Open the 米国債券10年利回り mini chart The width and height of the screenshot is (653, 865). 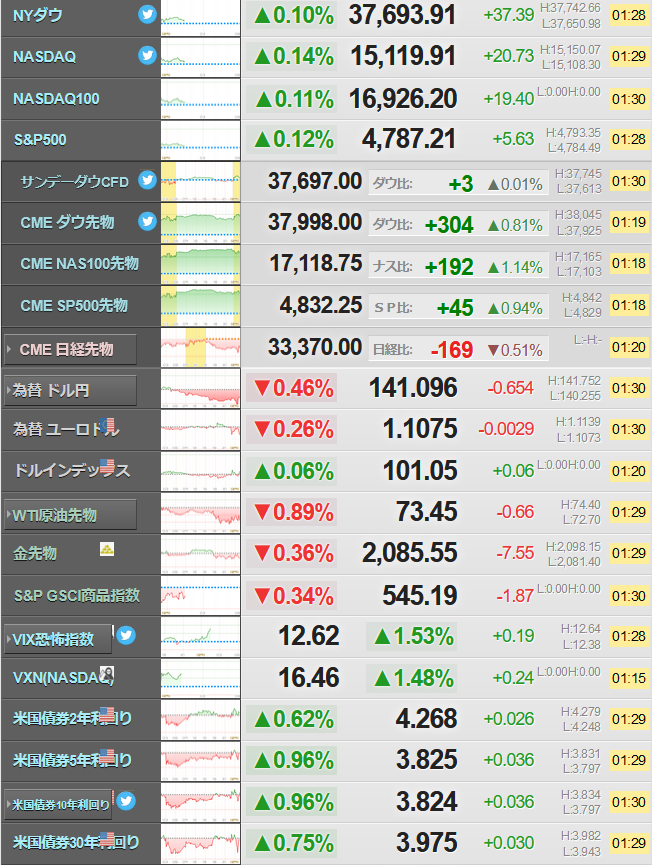click(201, 803)
